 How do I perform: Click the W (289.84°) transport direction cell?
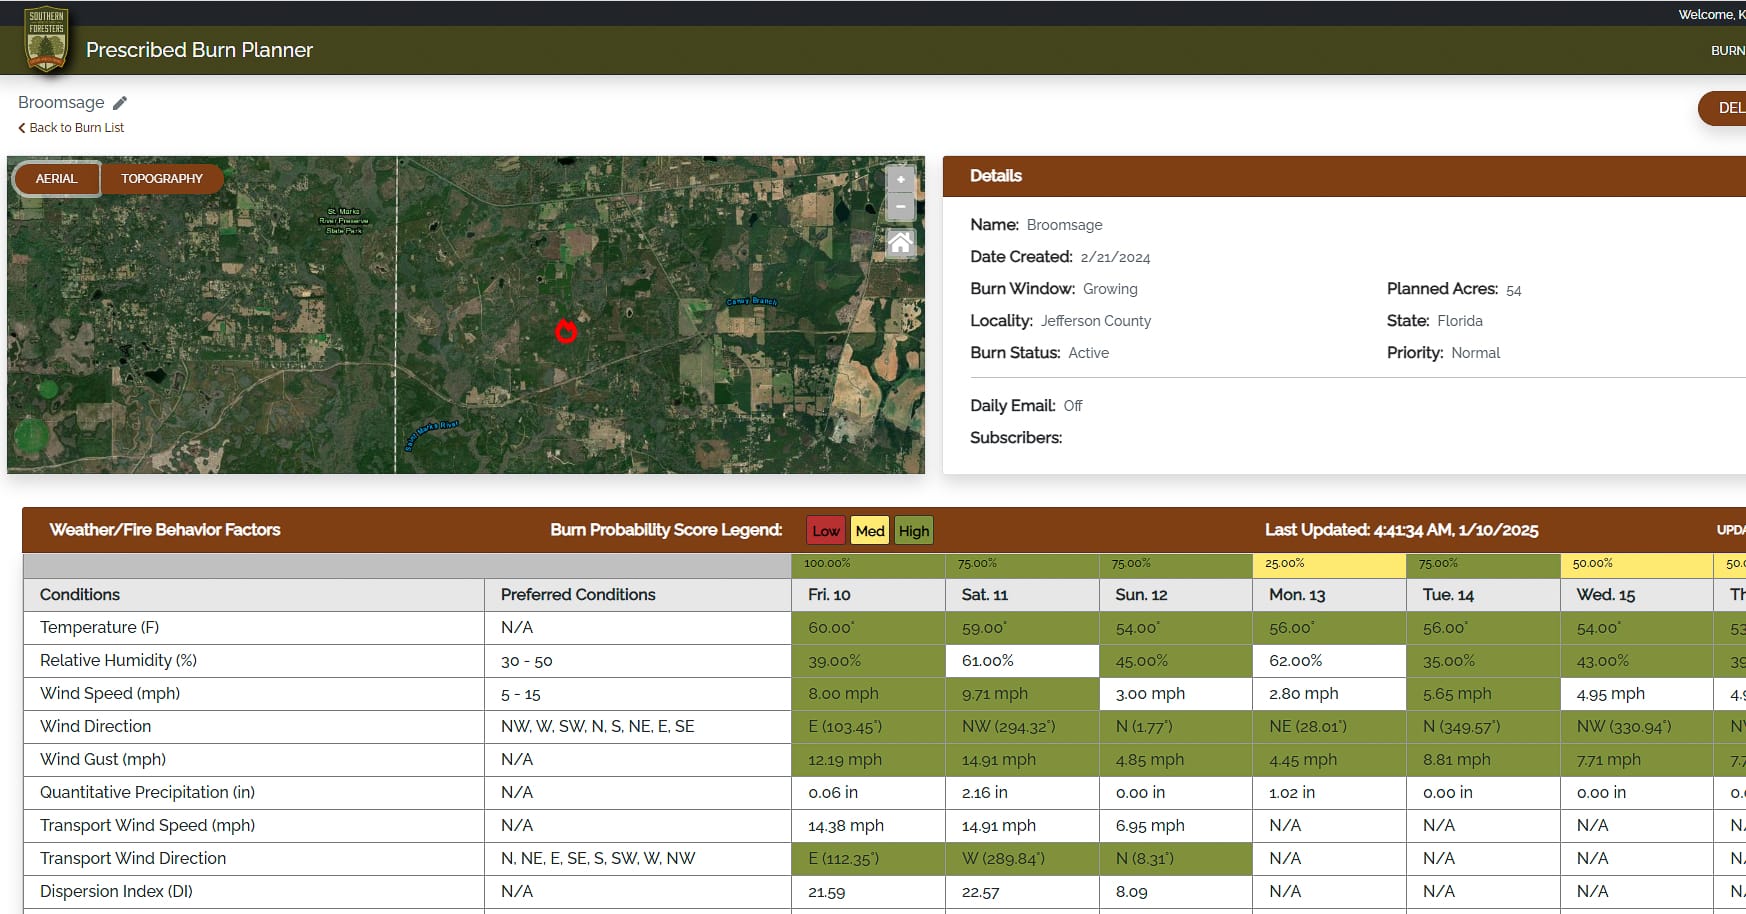(1022, 859)
